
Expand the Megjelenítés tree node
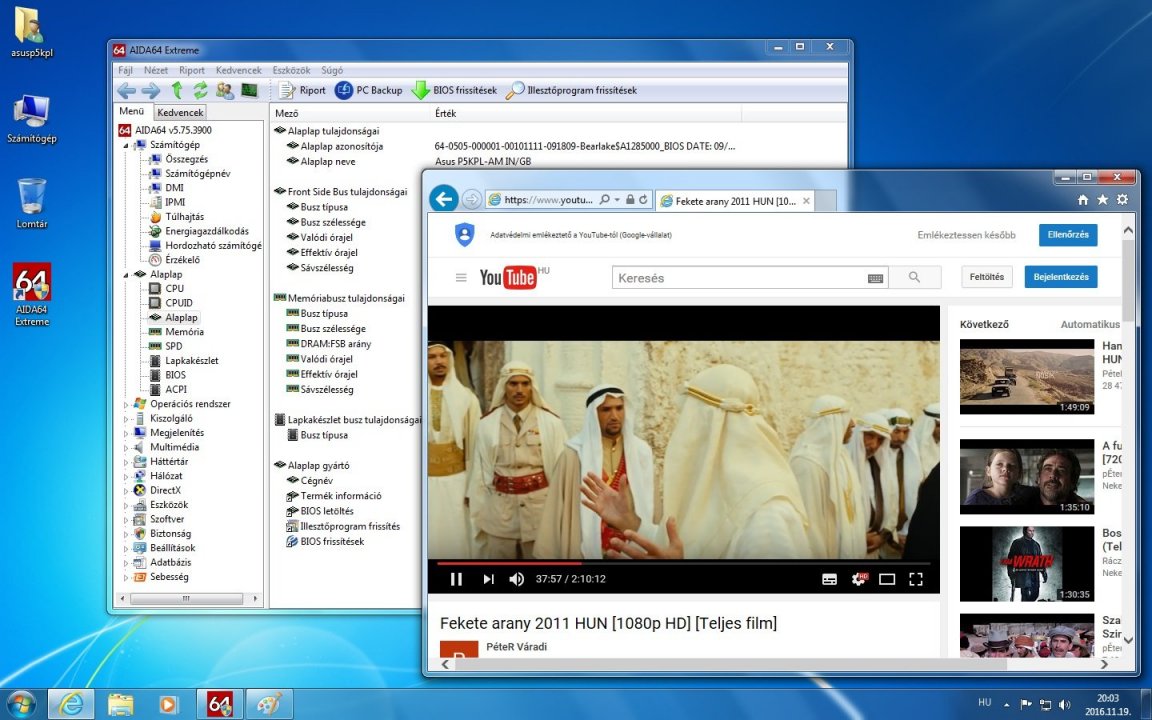tap(126, 433)
